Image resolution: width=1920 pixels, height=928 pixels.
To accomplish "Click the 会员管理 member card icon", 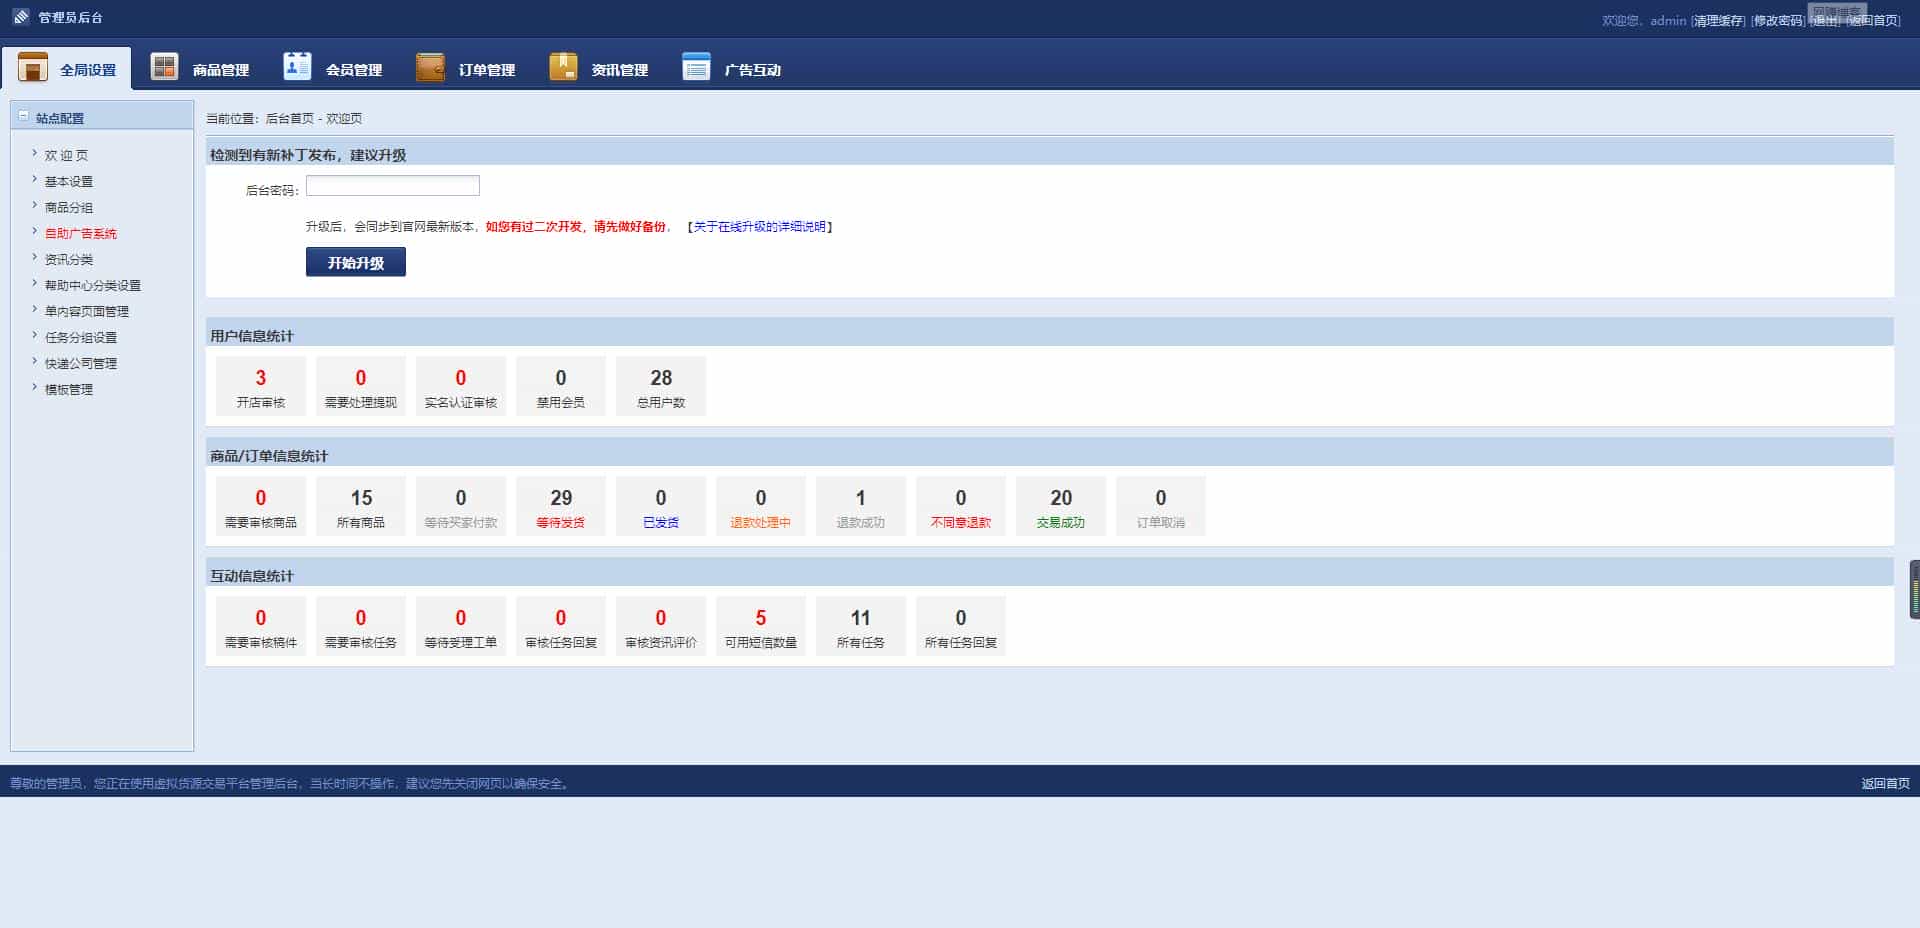I will (x=298, y=66).
